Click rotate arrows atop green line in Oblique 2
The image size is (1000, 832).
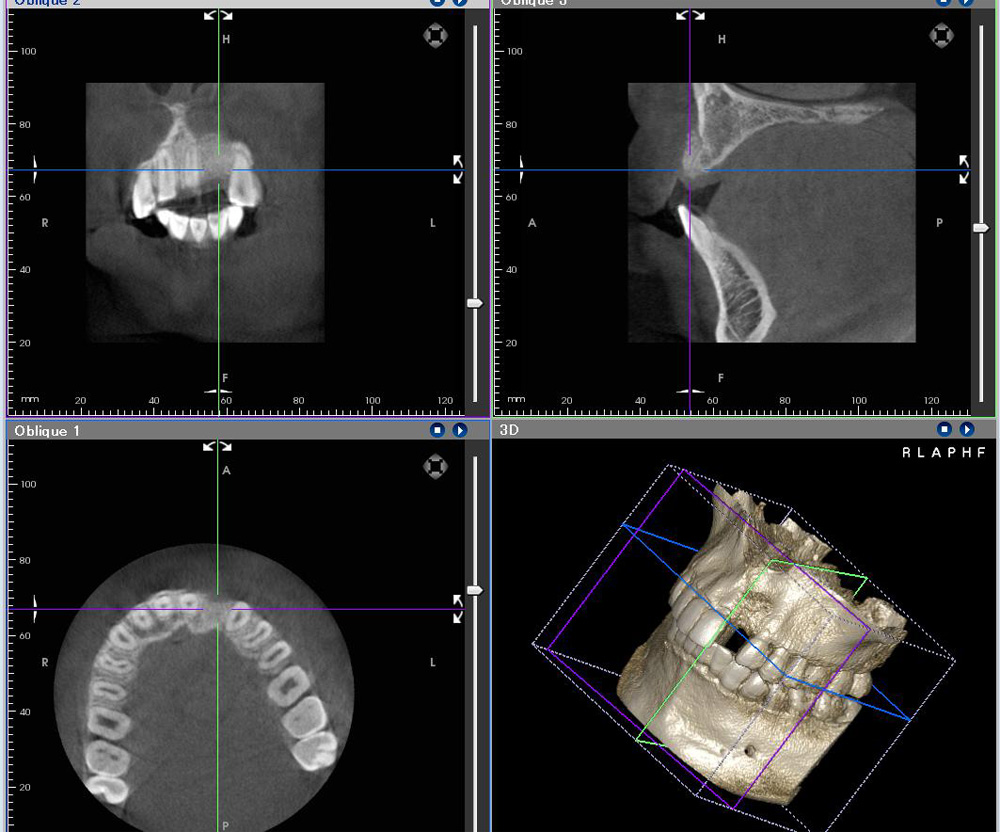point(218,15)
